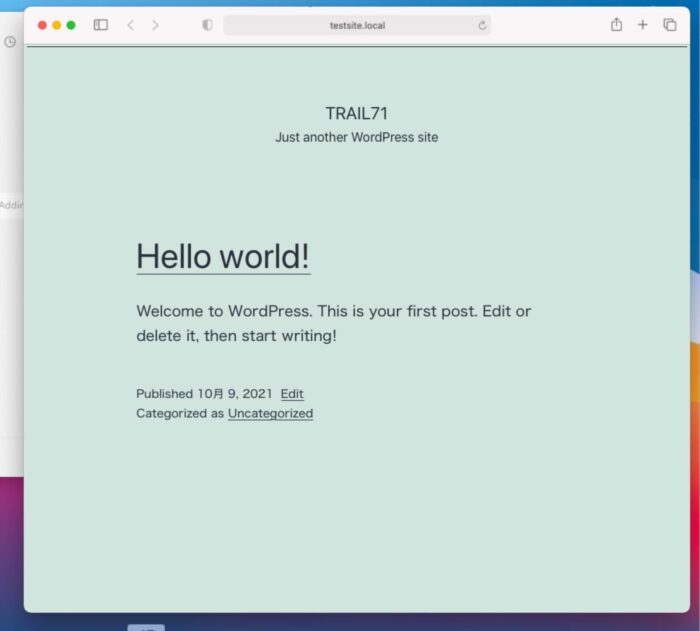This screenshot has height=631, width=700.
Task: Enter full screen with the green button
Action: coord(71,25)
